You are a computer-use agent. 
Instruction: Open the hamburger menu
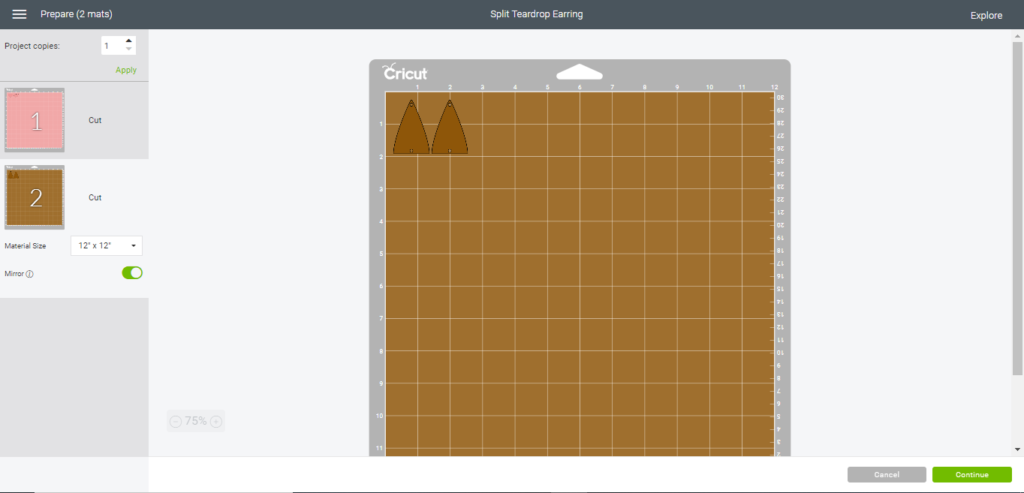point(19,15)
